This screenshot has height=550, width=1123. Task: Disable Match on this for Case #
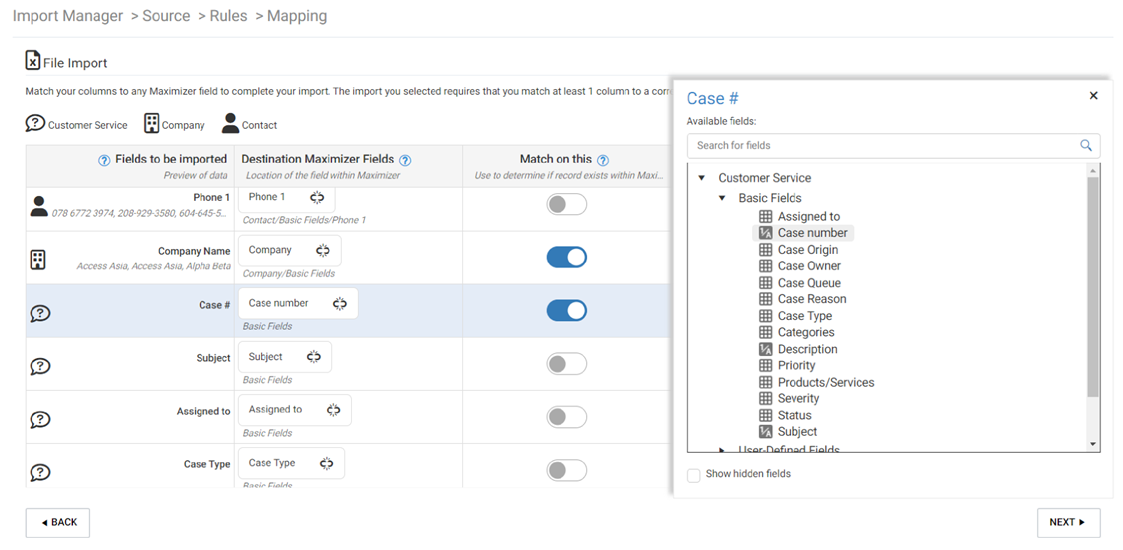(x=567, y=310)
